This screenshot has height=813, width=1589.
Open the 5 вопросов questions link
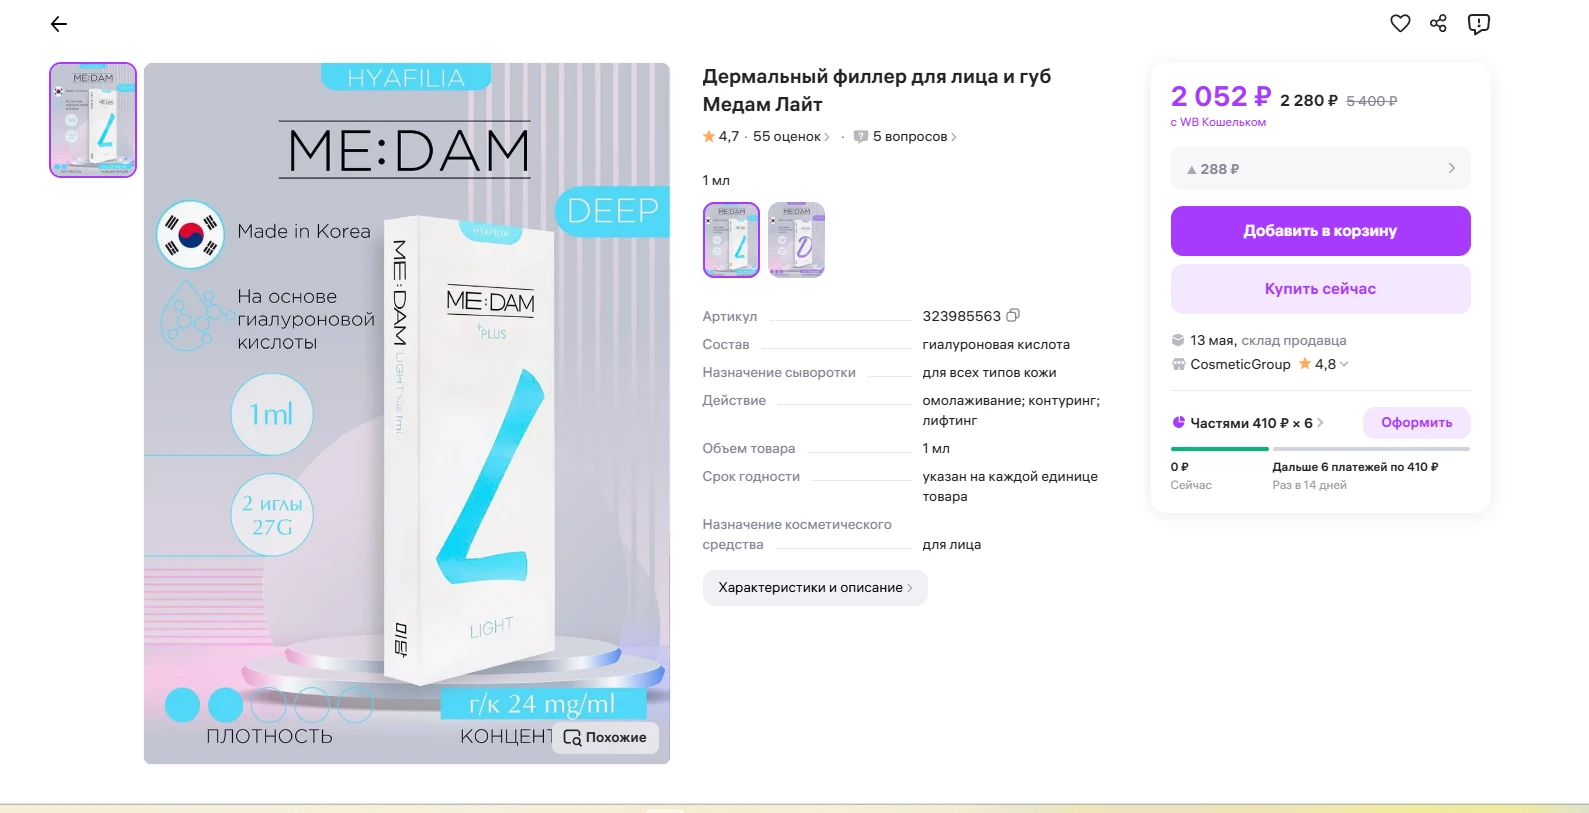tap(914, 137)
